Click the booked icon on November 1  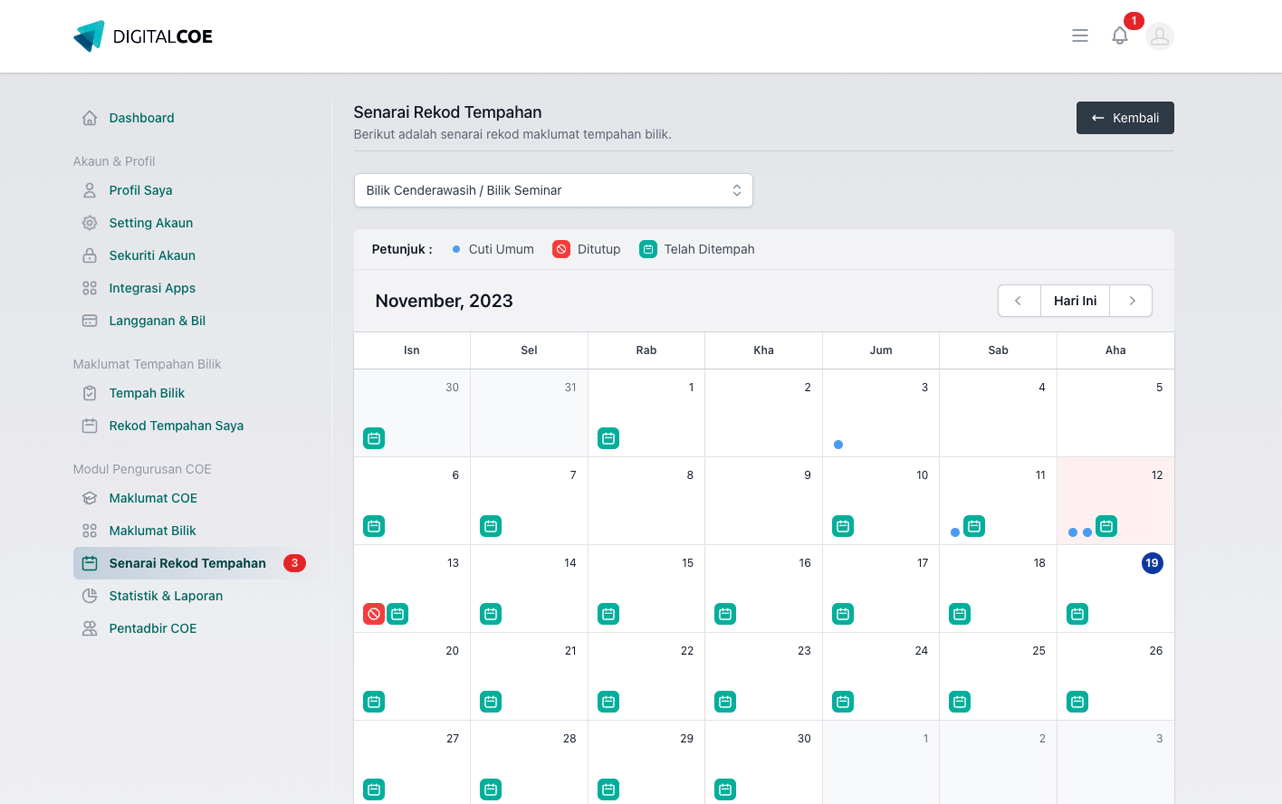(608, 438)
